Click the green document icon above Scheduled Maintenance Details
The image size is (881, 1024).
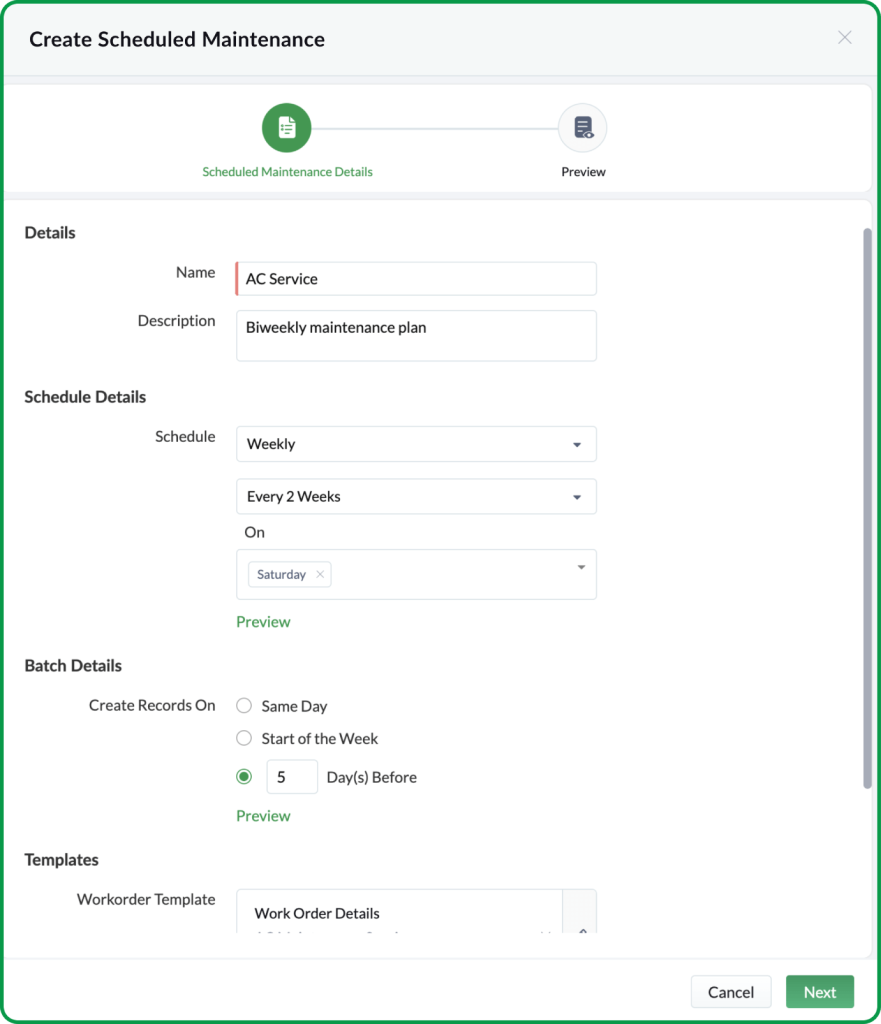point(286,127)
